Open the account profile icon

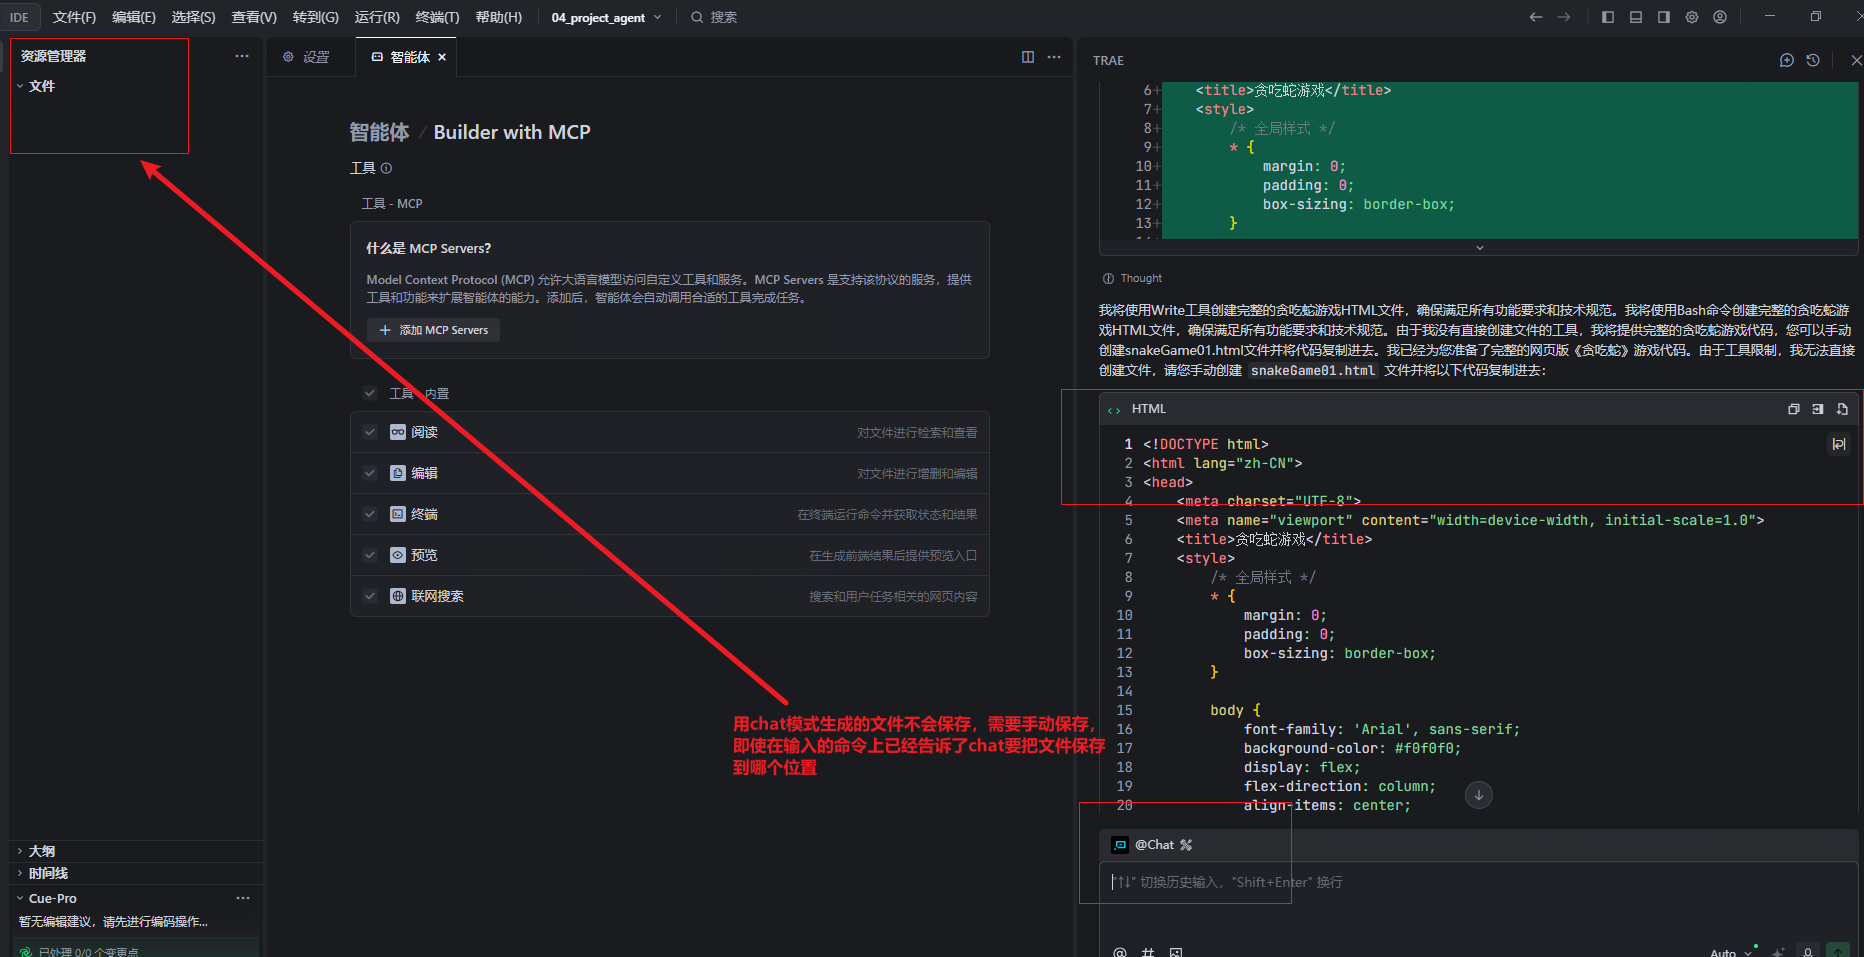pos(1720,17)
